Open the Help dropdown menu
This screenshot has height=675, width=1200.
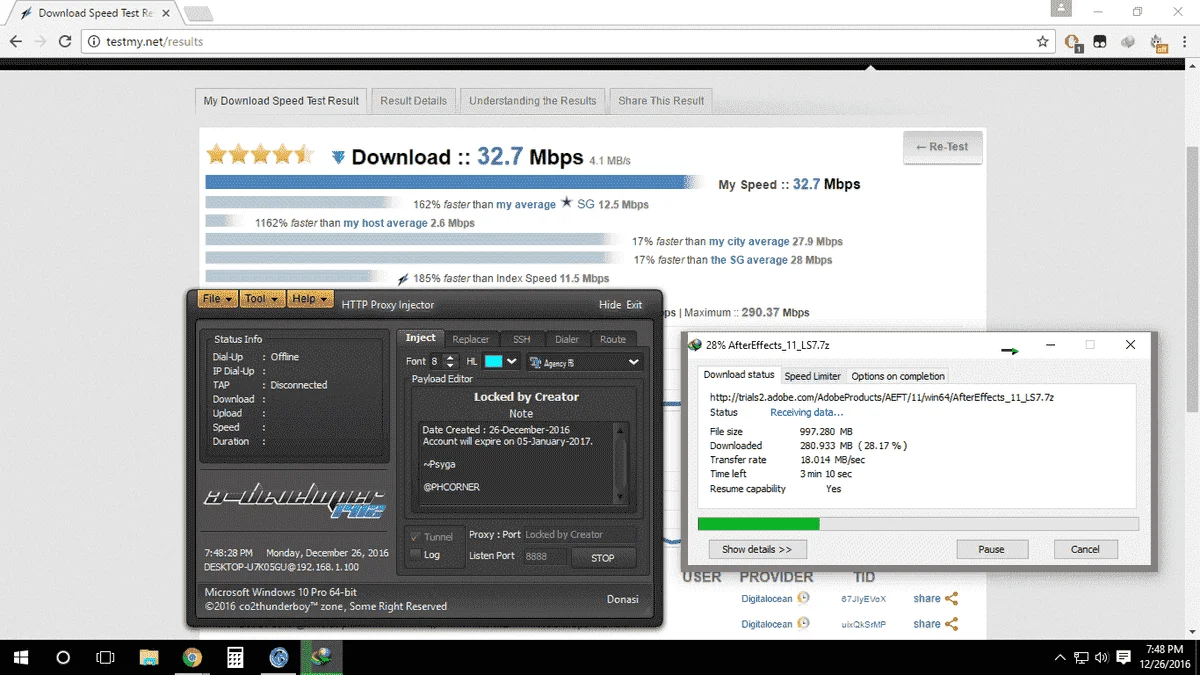click(x=308, y=299)
